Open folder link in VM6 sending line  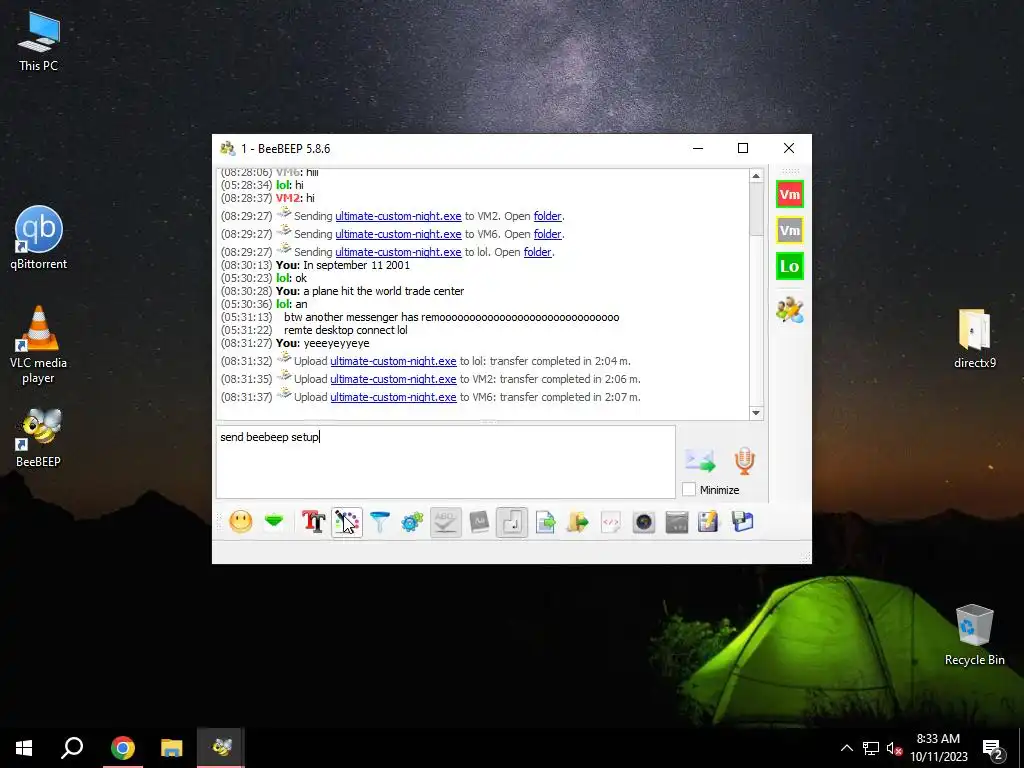click(x=547, y=234)
